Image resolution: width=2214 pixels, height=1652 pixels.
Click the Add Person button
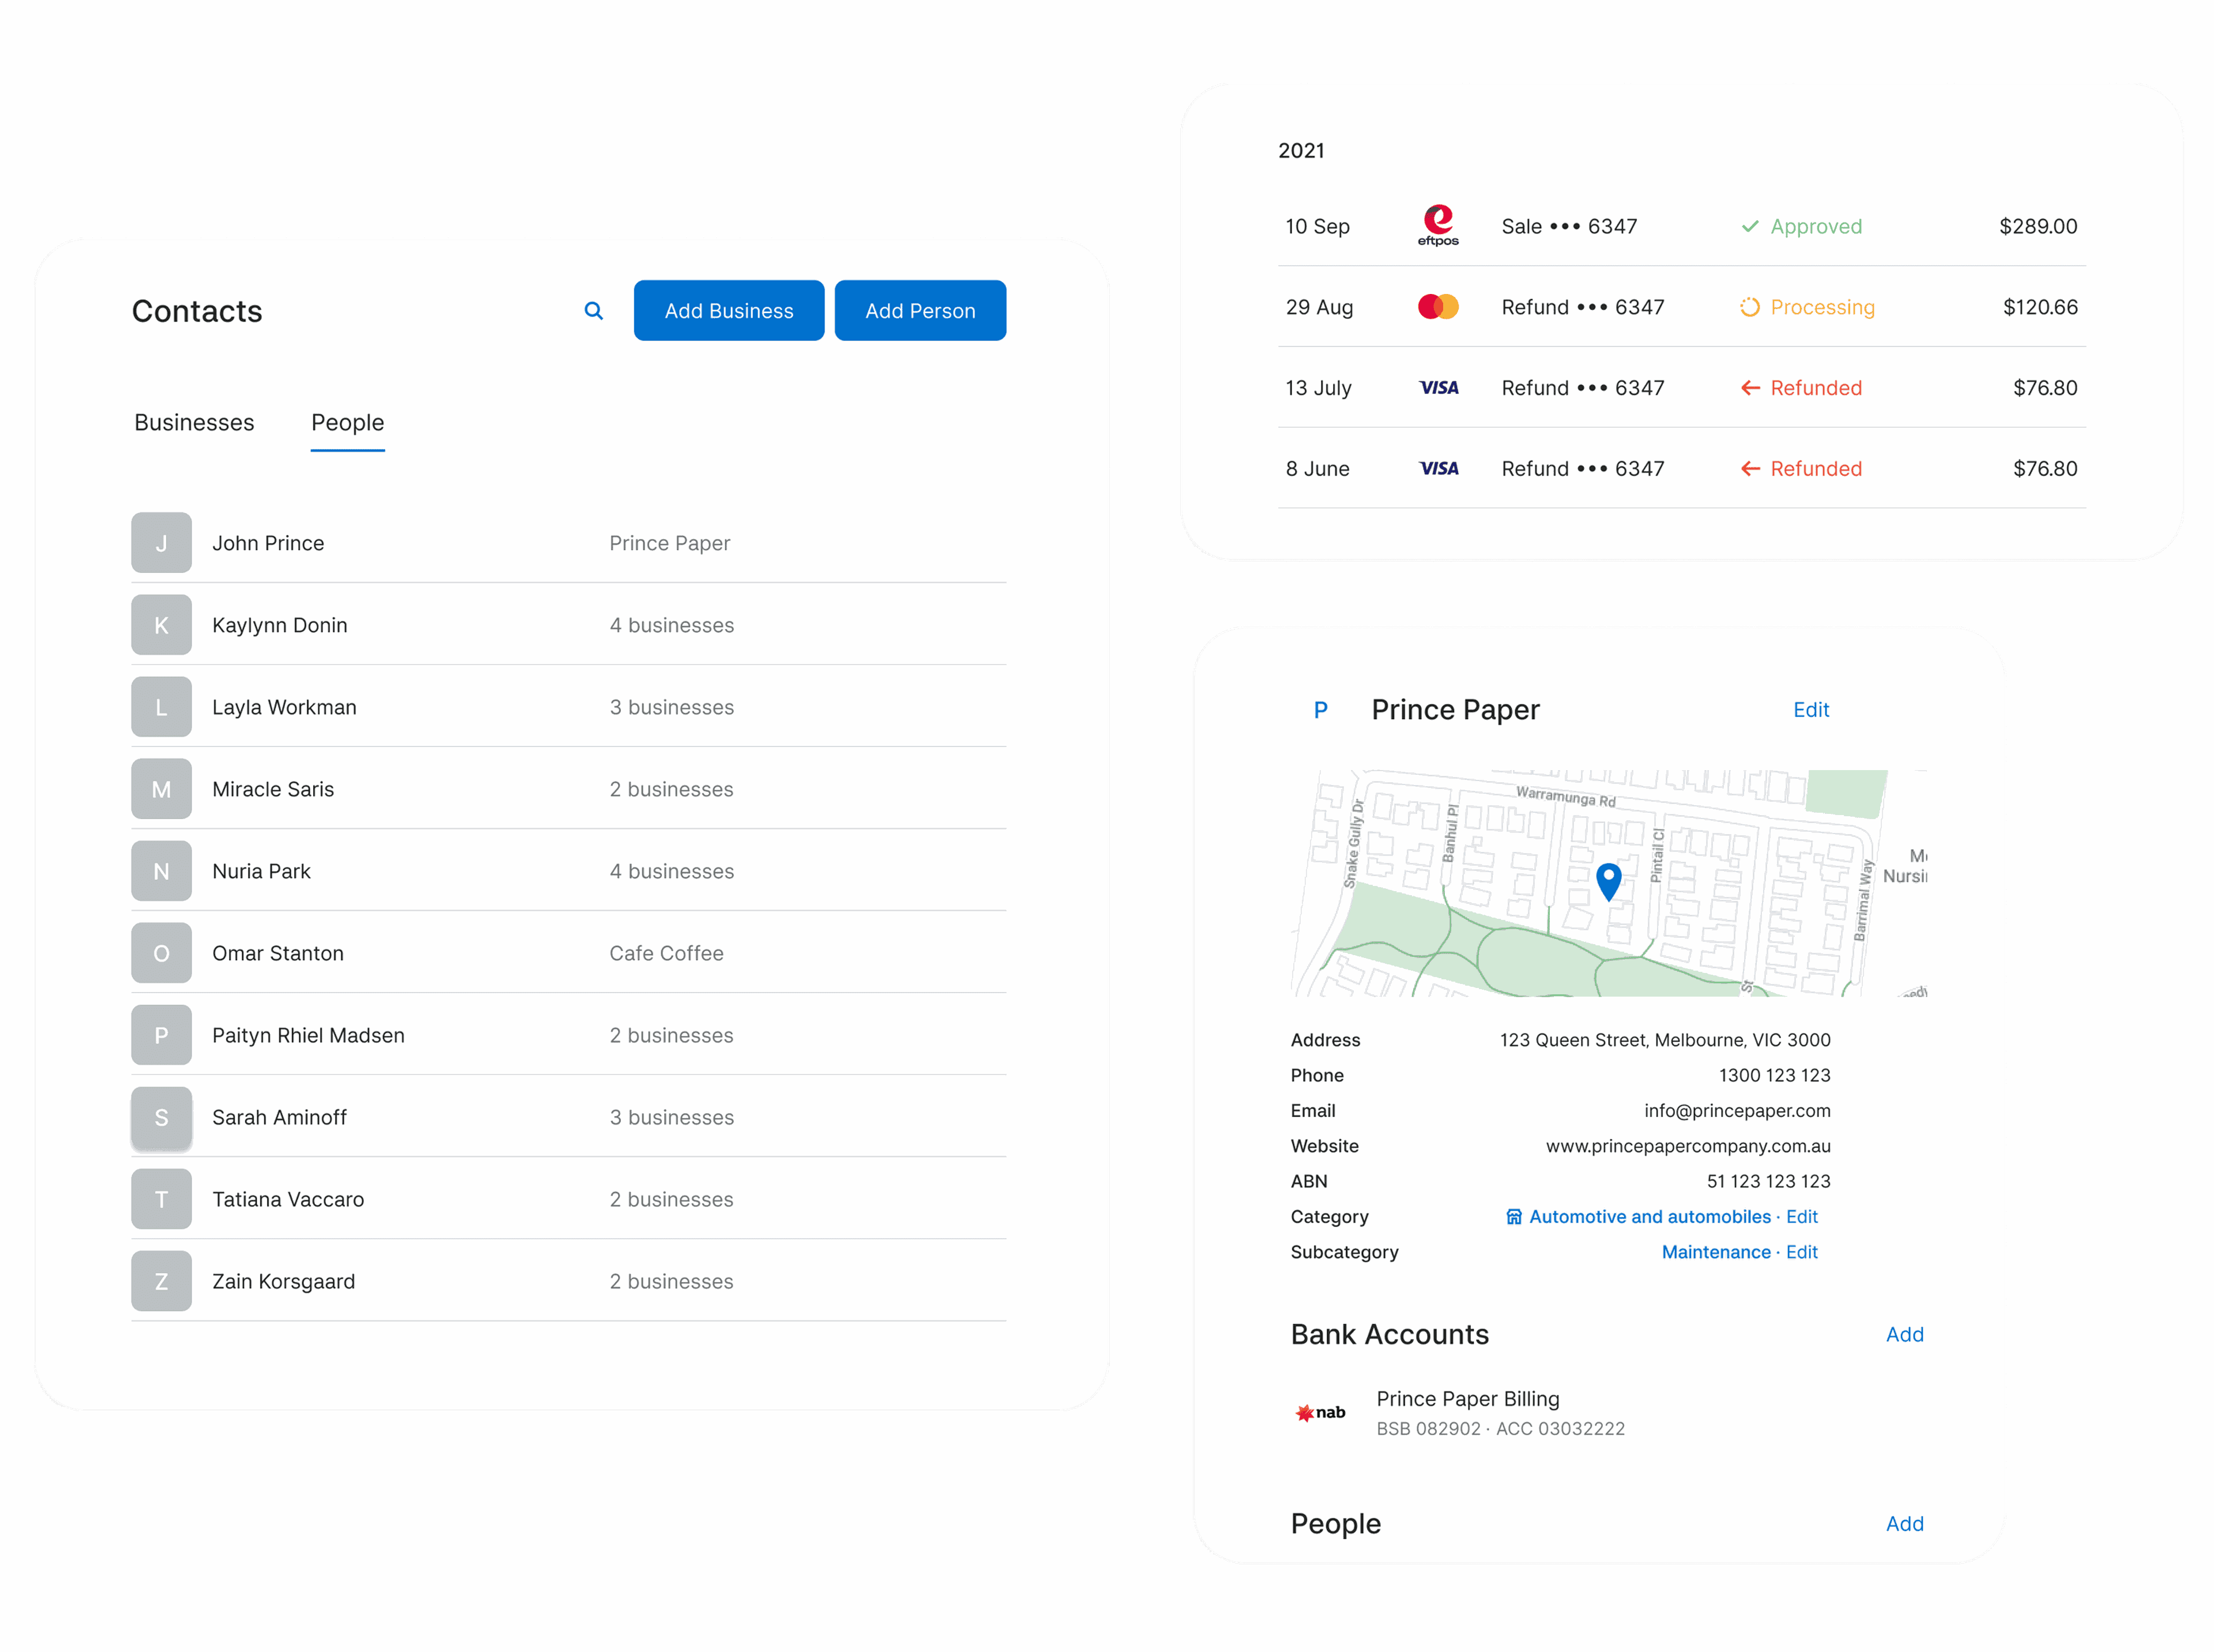click(x=920, y=311)
